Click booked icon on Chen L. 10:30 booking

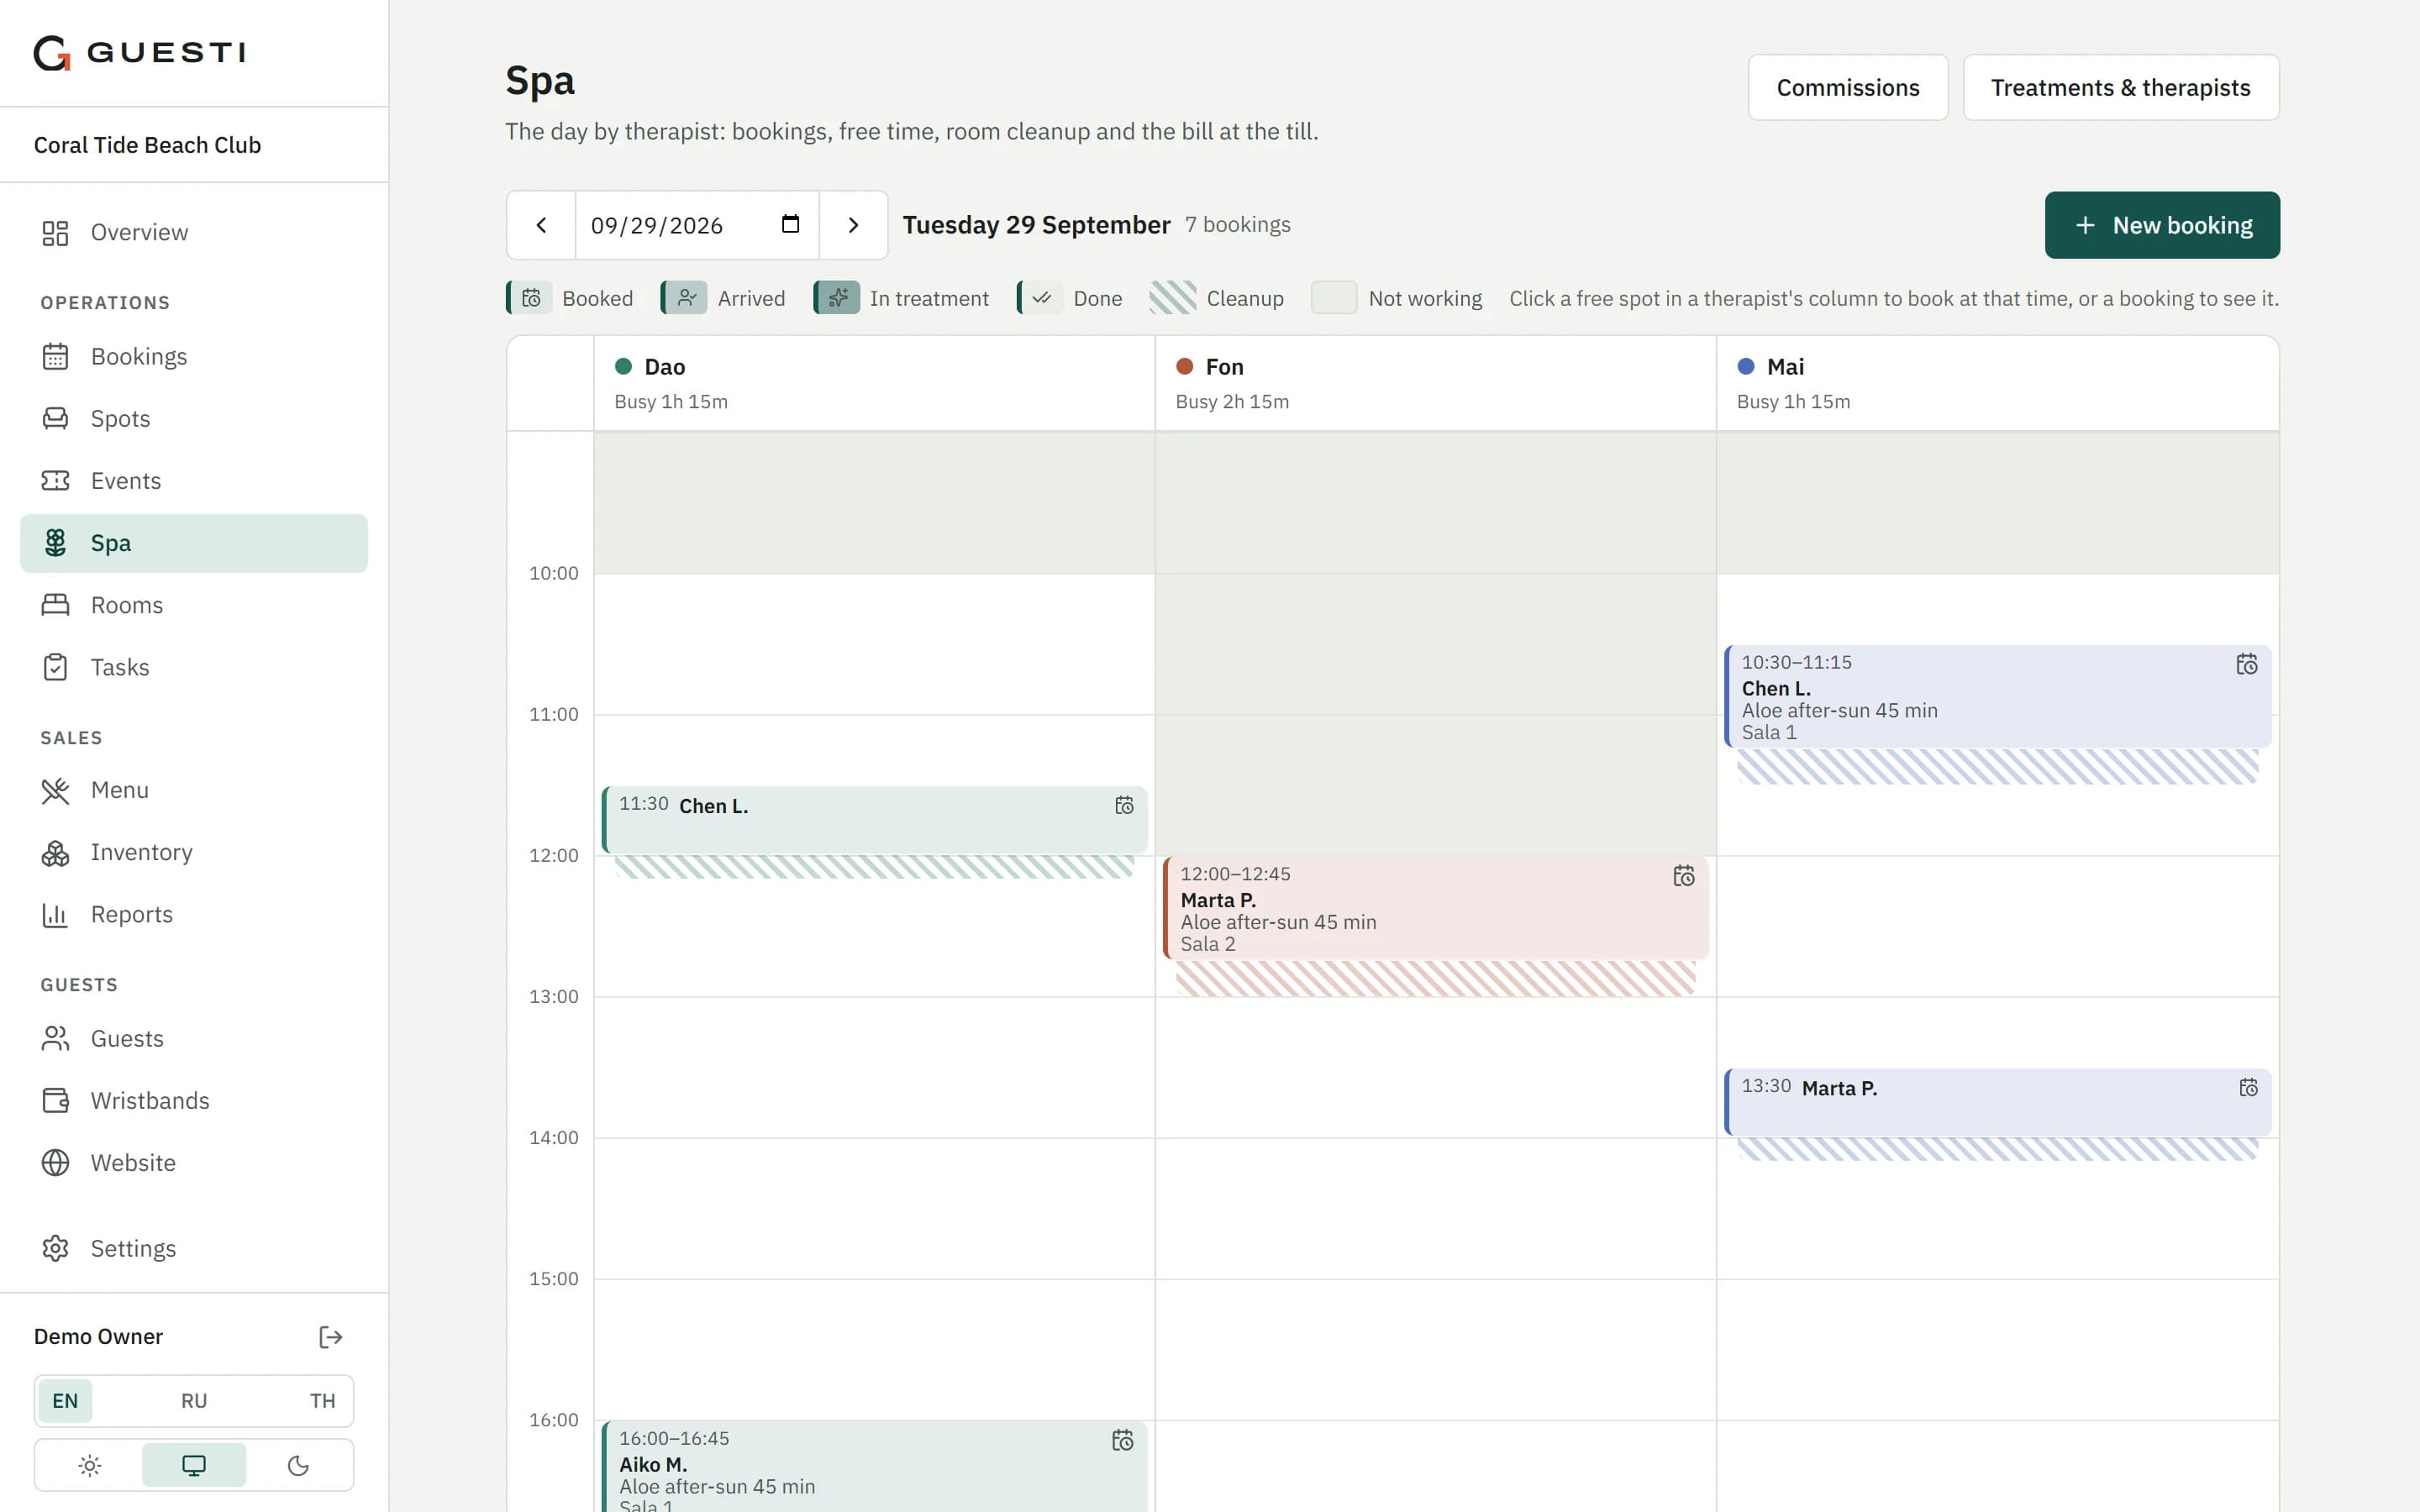(2246, 665)
